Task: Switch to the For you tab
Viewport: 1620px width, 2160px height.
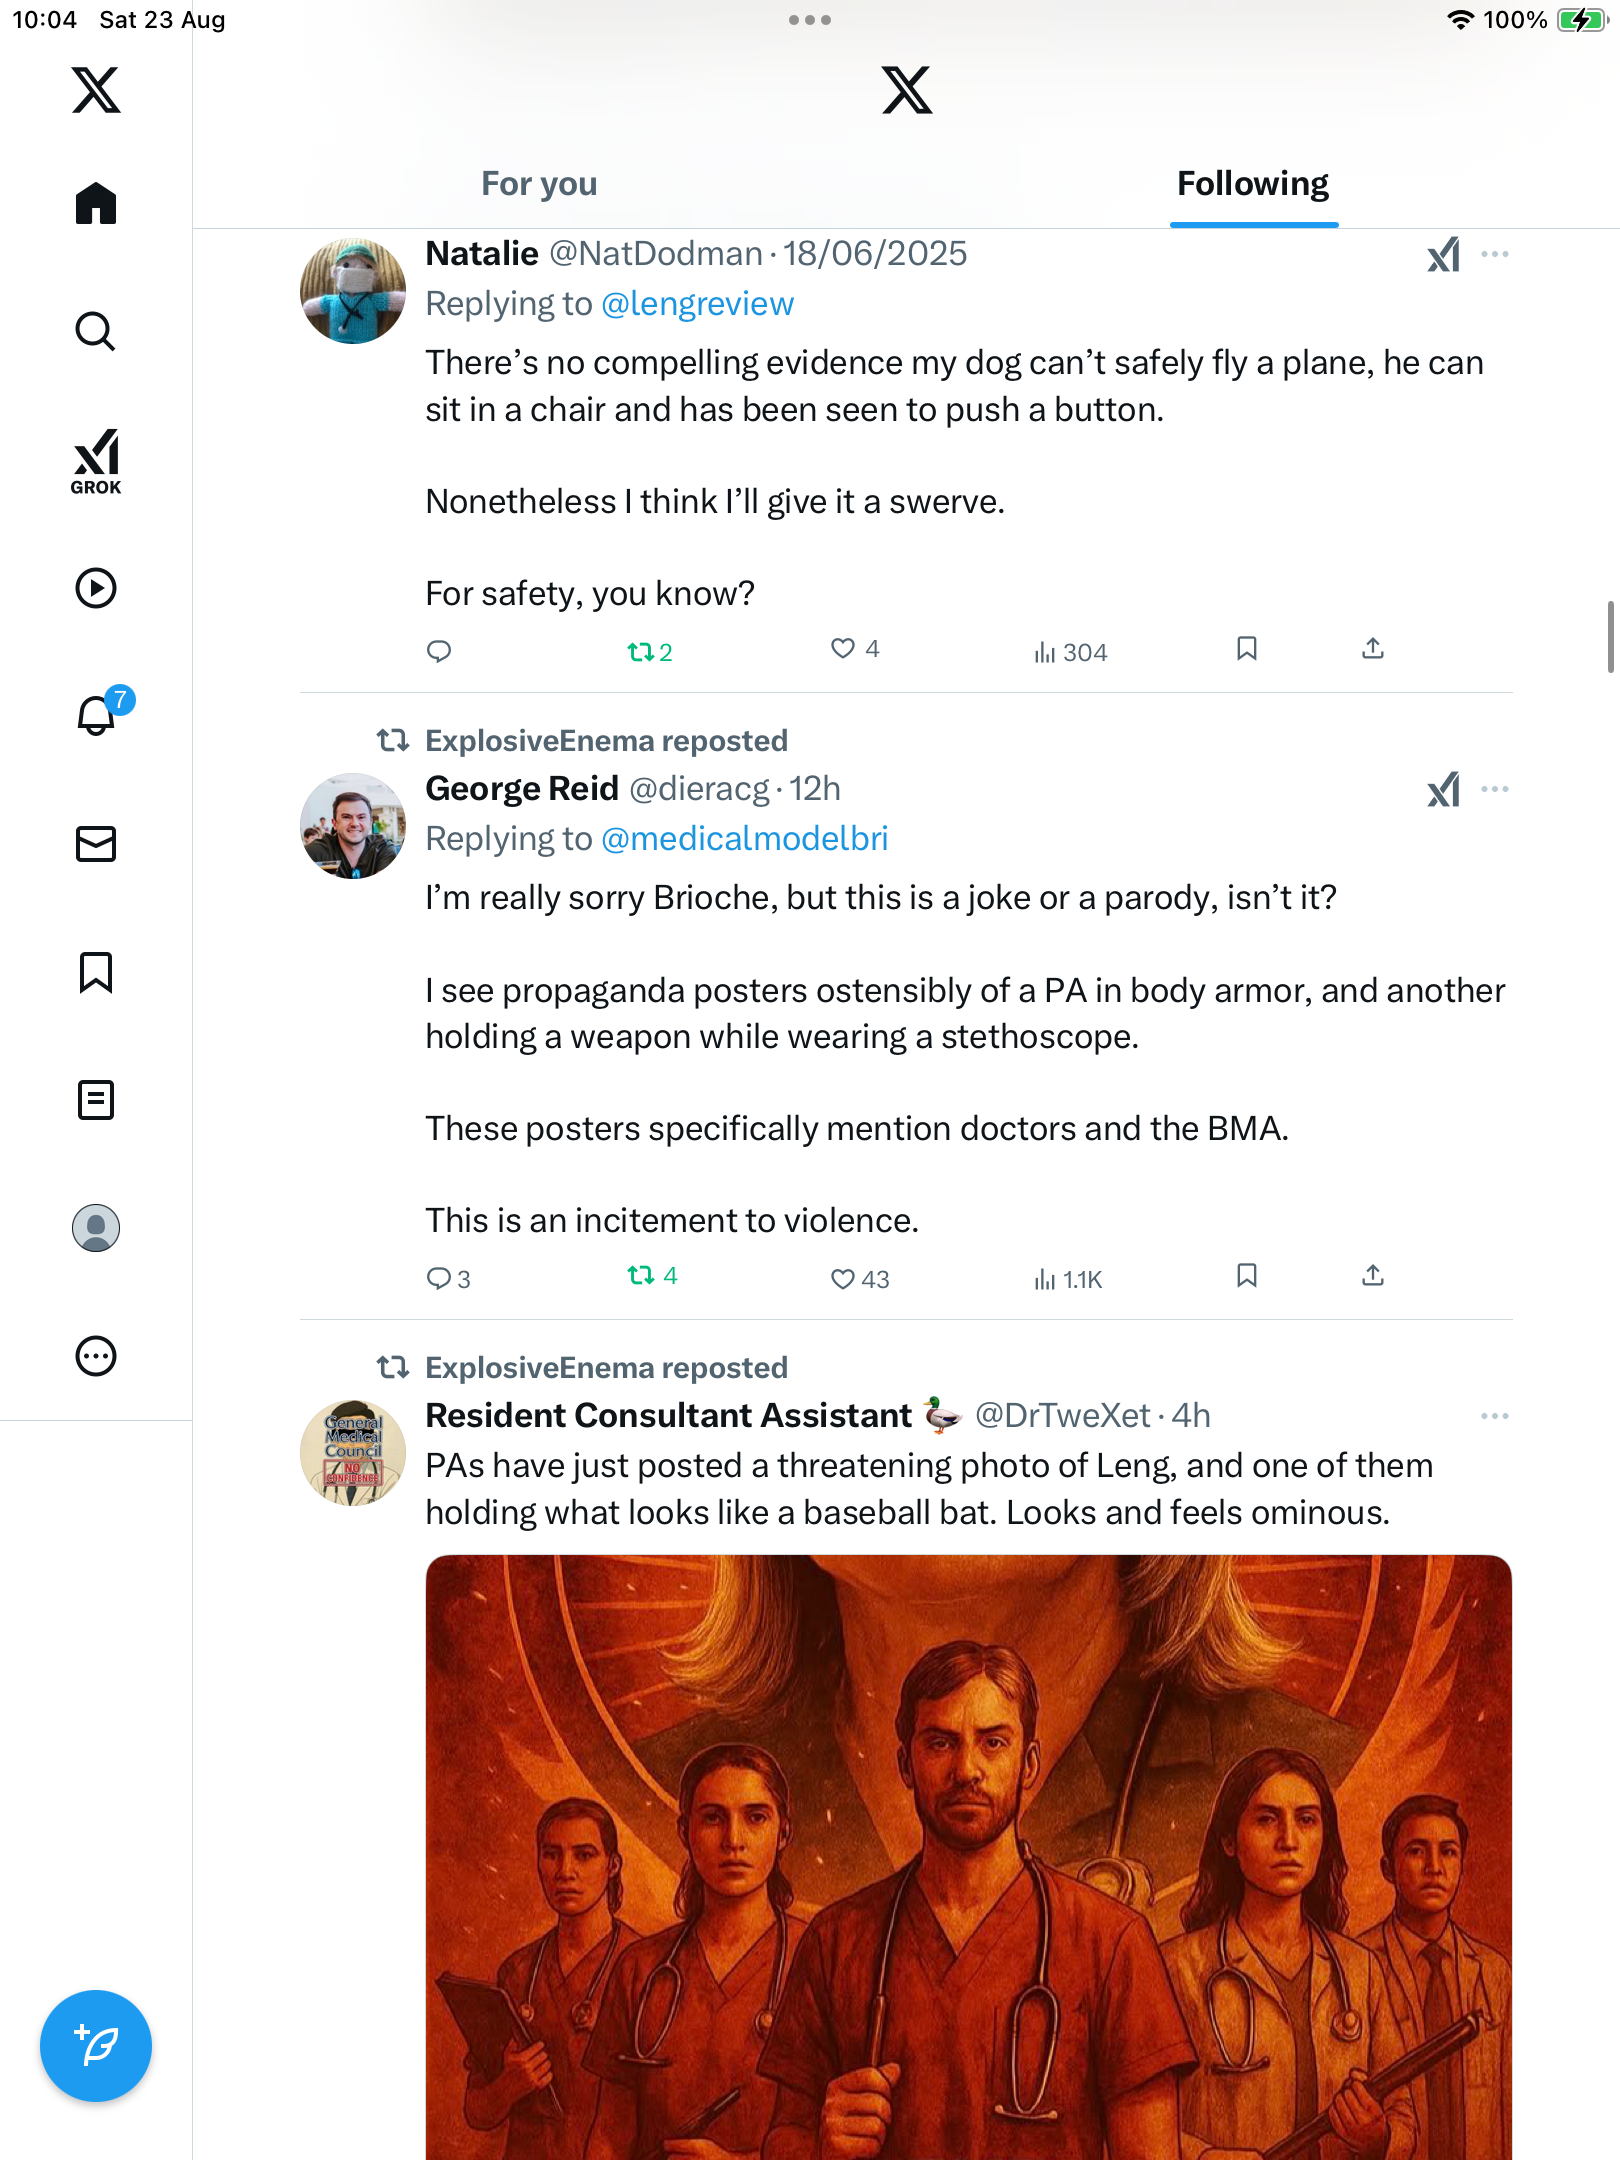Action: [539, 184]
